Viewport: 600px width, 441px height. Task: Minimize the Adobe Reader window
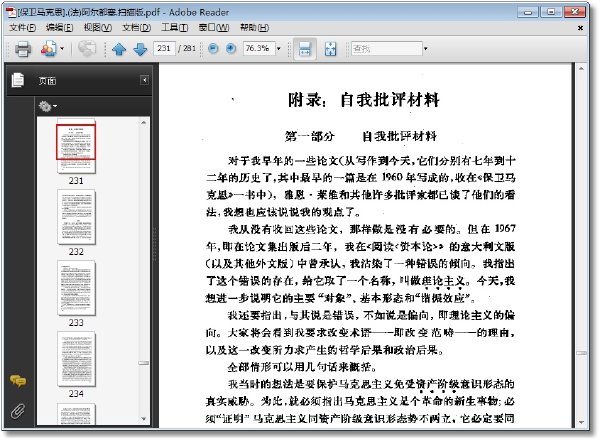tap(528, 12)
